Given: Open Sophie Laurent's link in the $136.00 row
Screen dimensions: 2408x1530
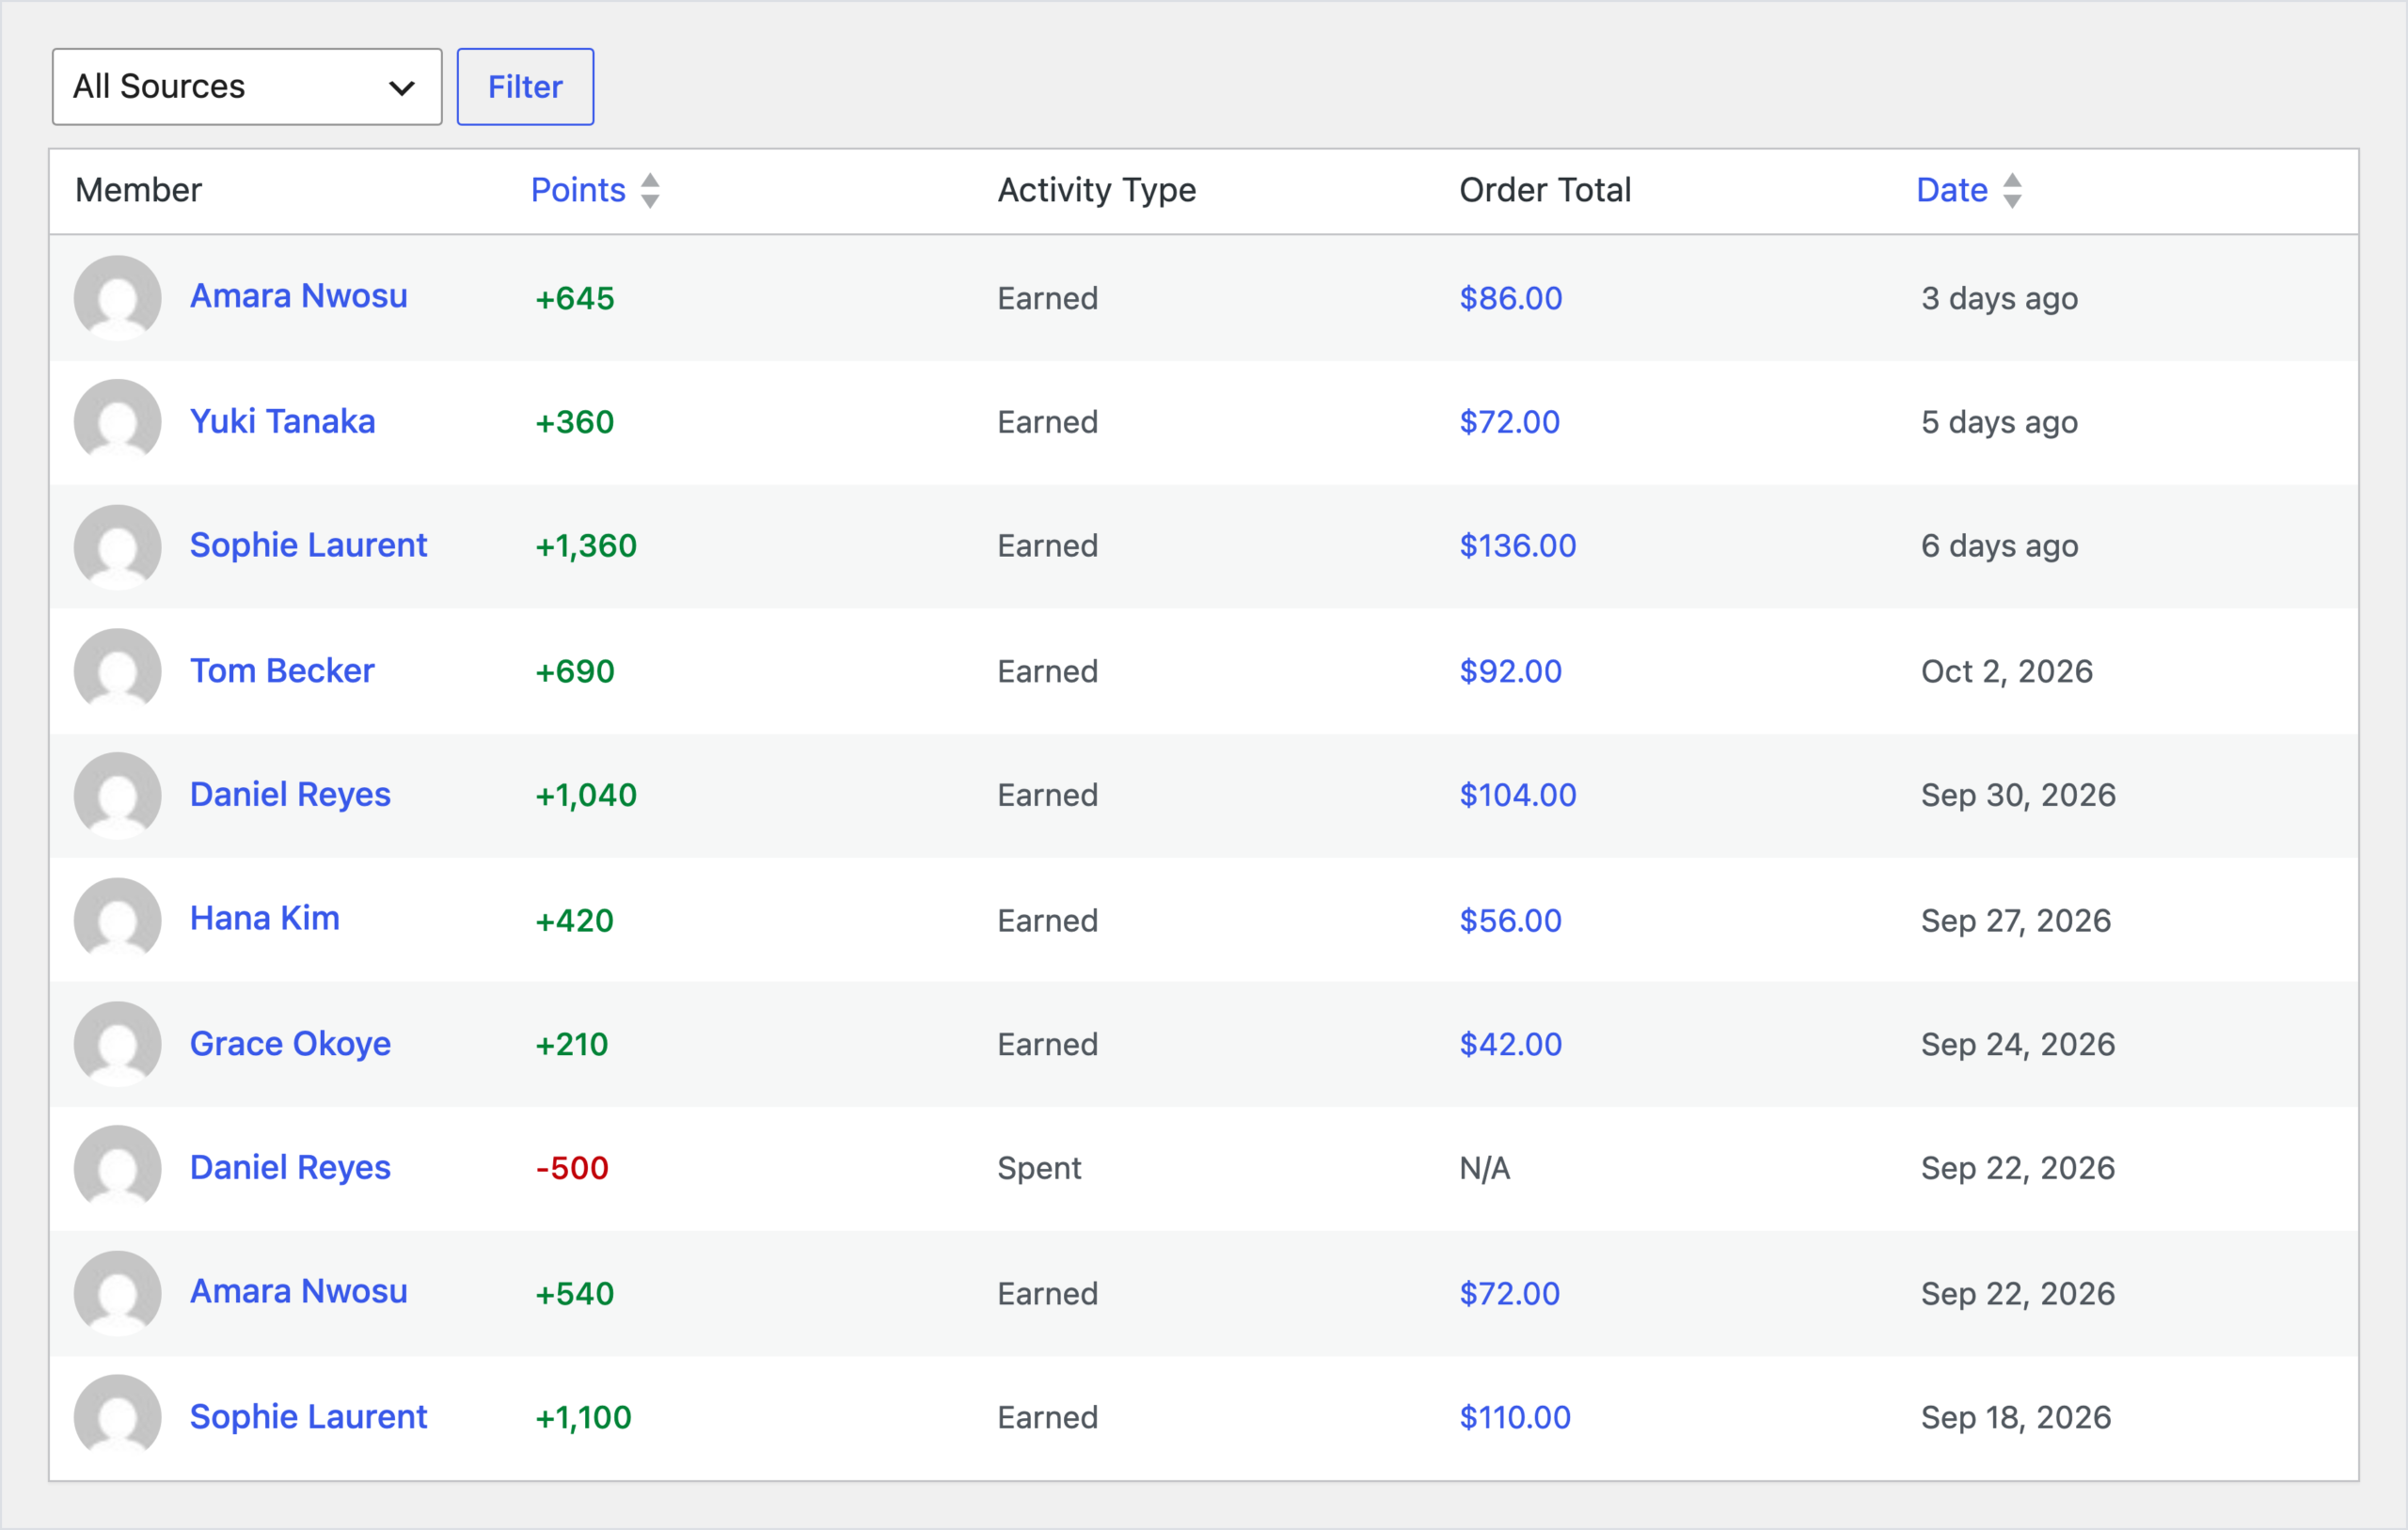Looking at the screenshot, I should click(x=308, y=545).
